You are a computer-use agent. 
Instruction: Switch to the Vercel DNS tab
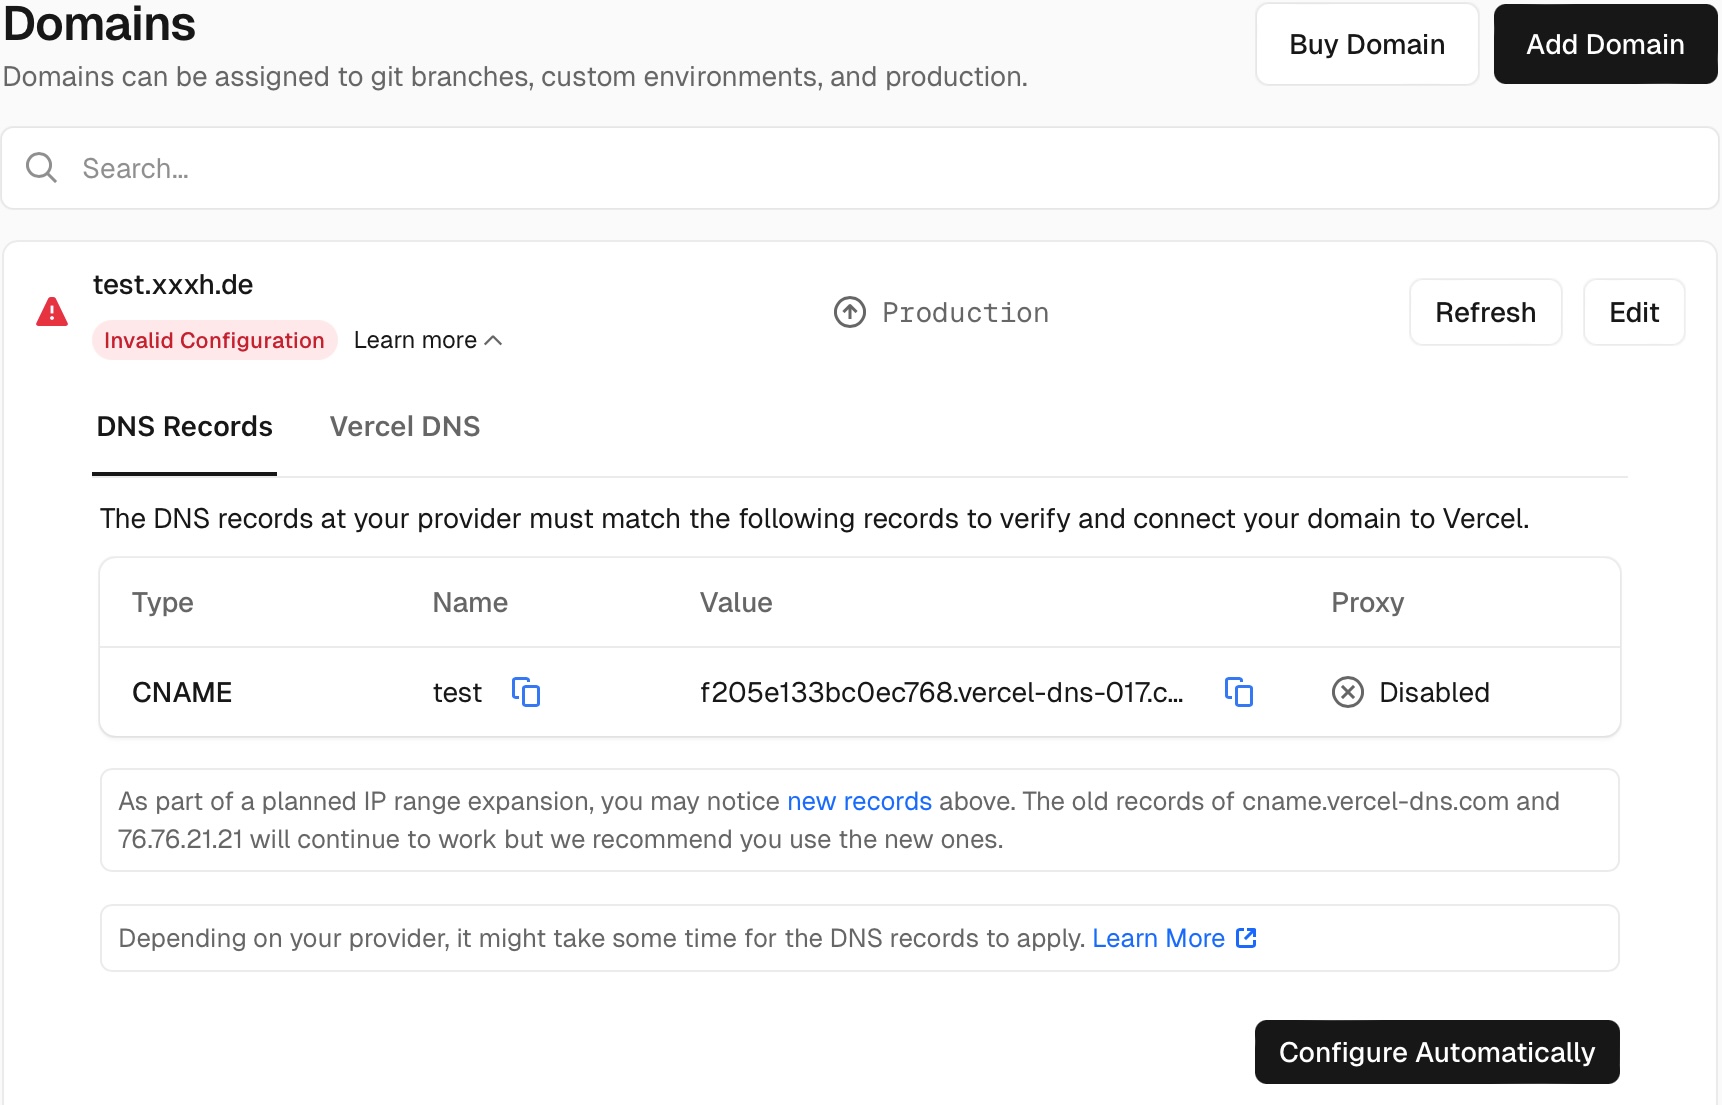click(404, 427)
